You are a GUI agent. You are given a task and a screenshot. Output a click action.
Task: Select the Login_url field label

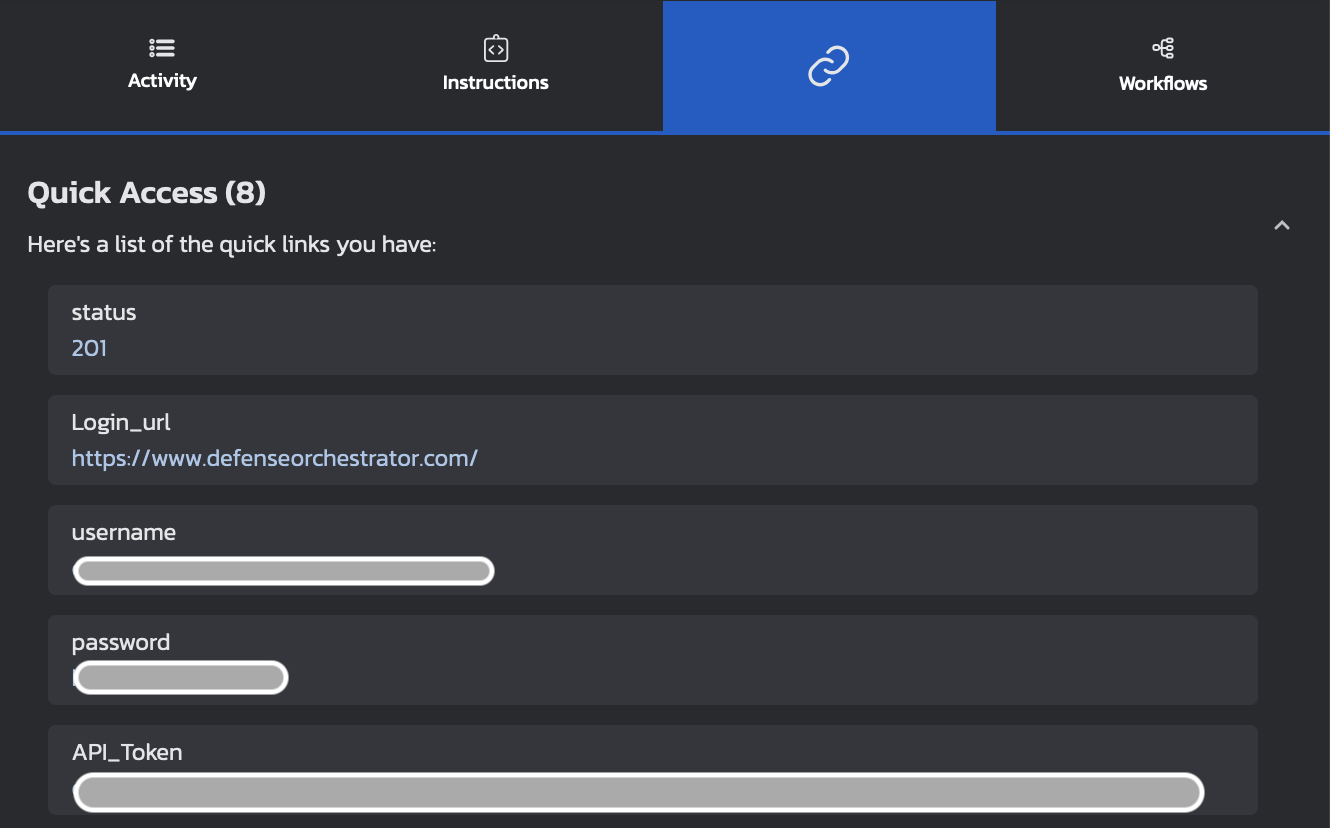point(121,423)
